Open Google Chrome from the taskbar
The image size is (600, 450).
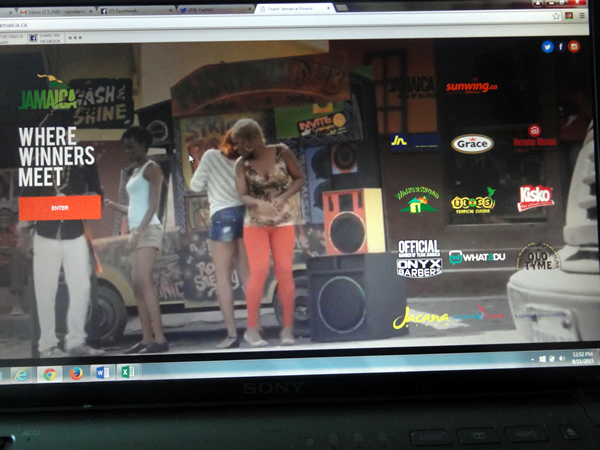click(49, 374)
